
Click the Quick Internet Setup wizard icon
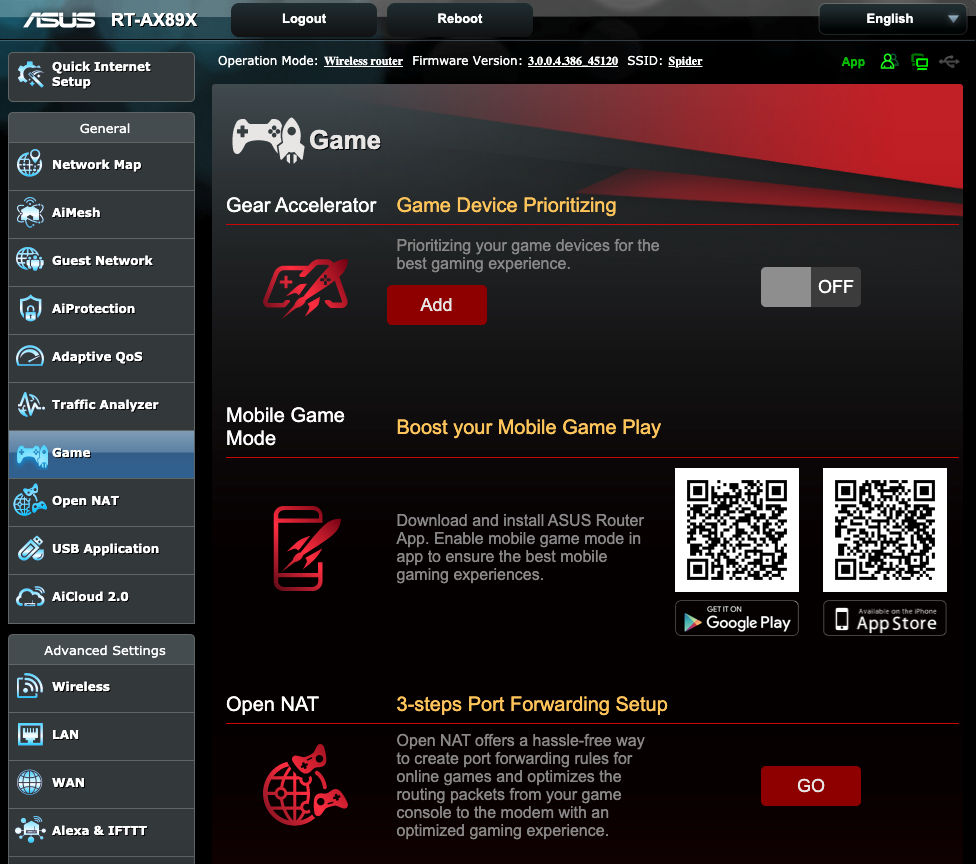coord(30,75)
